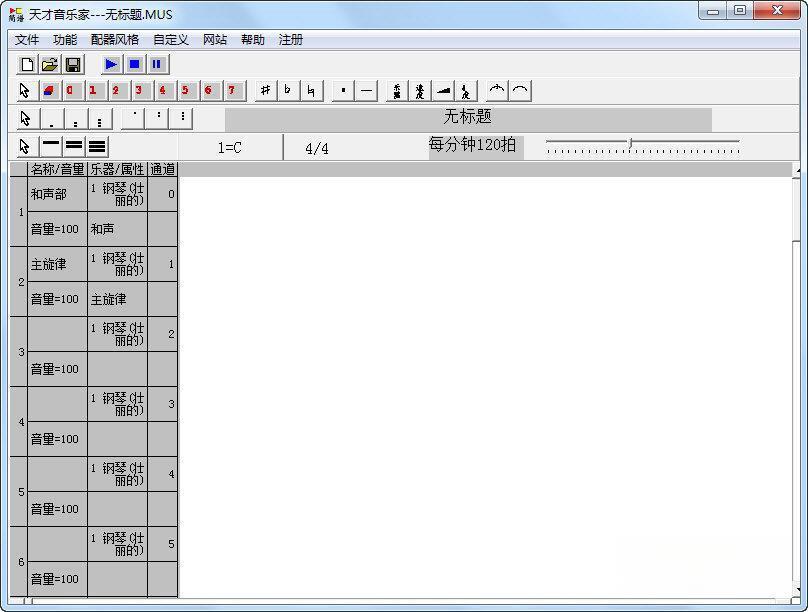The width and height of the screenshot is (808, 612).
Task: Select the eraser tool icon
Action: [x=49, y=91]
